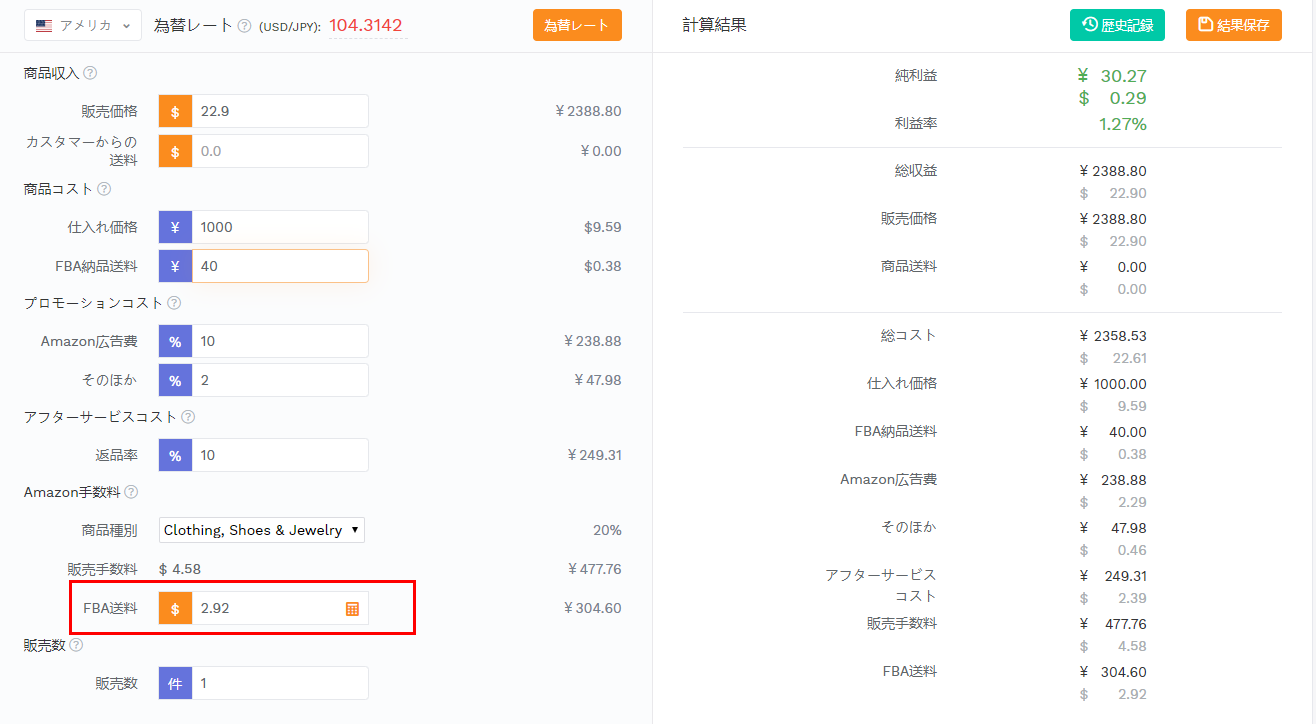Screen dimensions: 1316x724
Task: Click the dollar icon of 販売価格 field
Action: point(175,111)
